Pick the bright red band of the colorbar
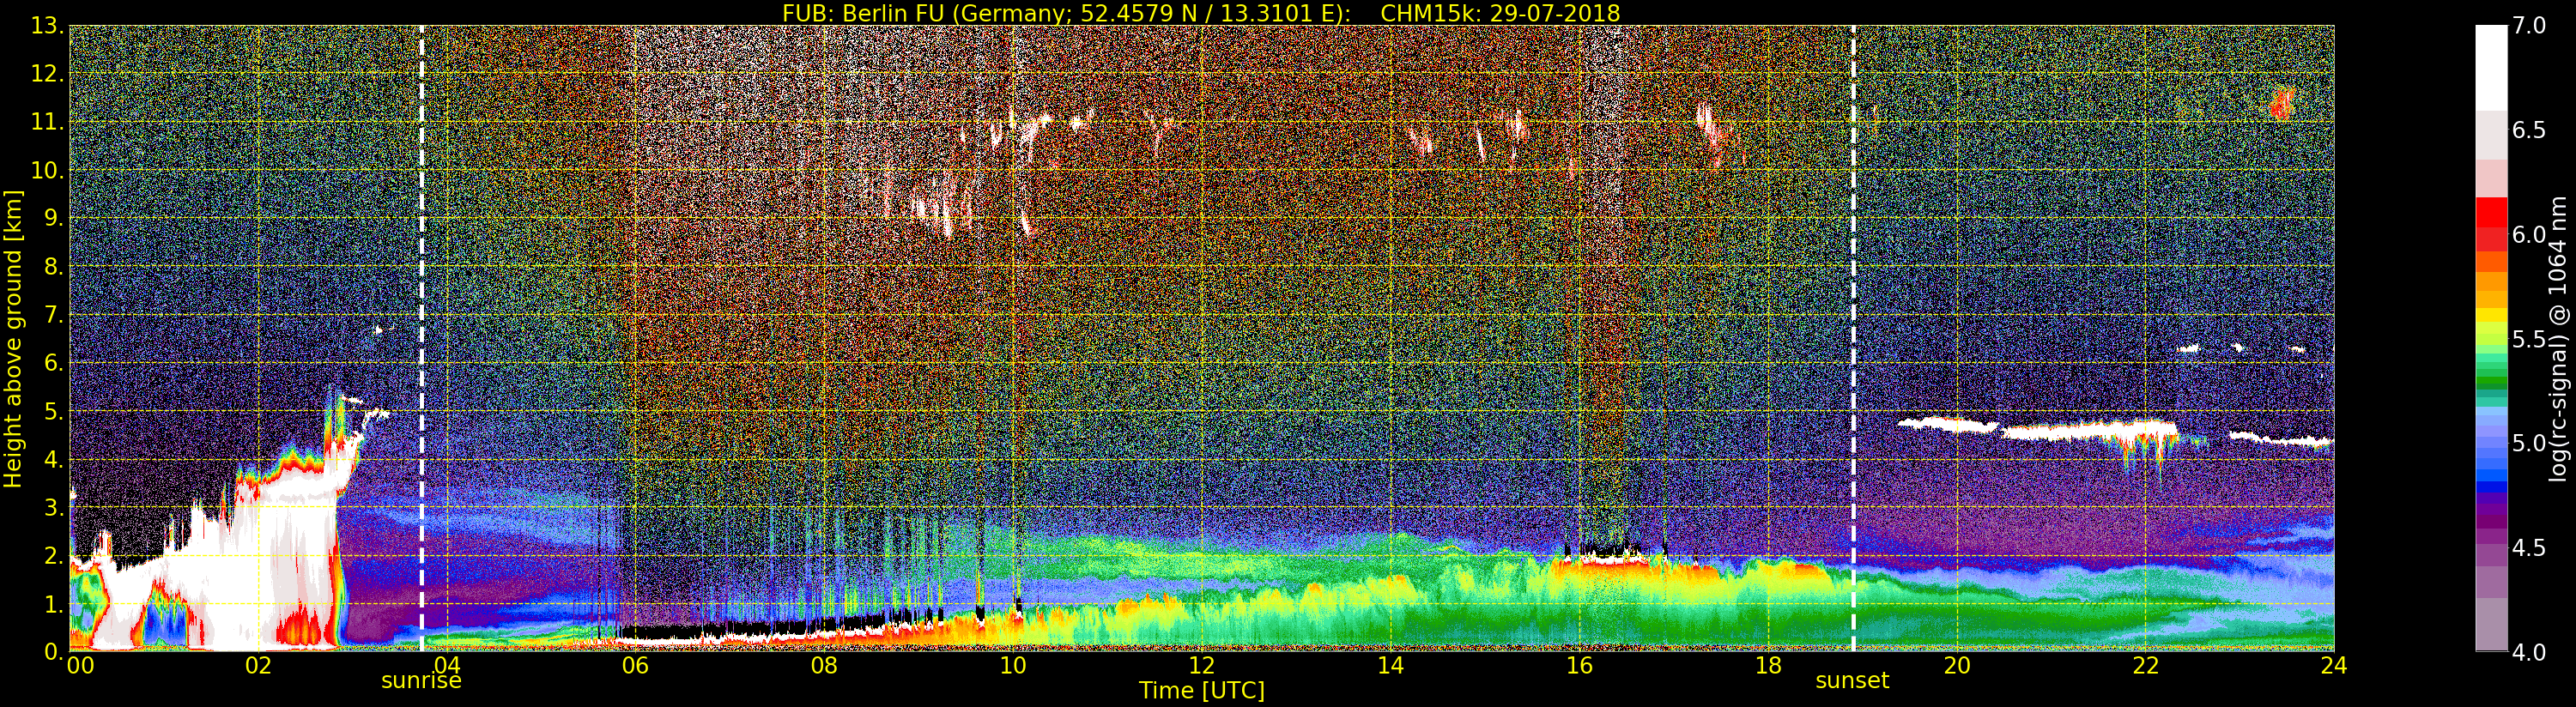The image size is (2576, 707). 2491,212
